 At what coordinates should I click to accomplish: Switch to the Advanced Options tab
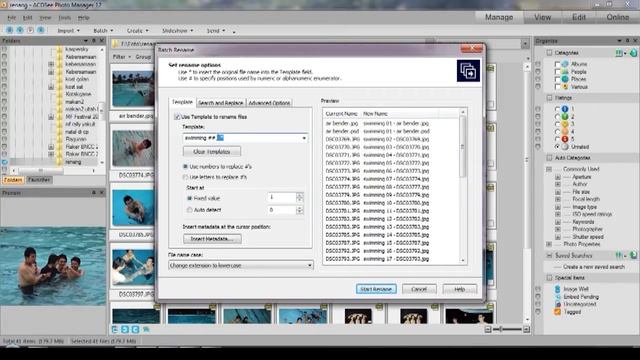[x=269, y=103]
